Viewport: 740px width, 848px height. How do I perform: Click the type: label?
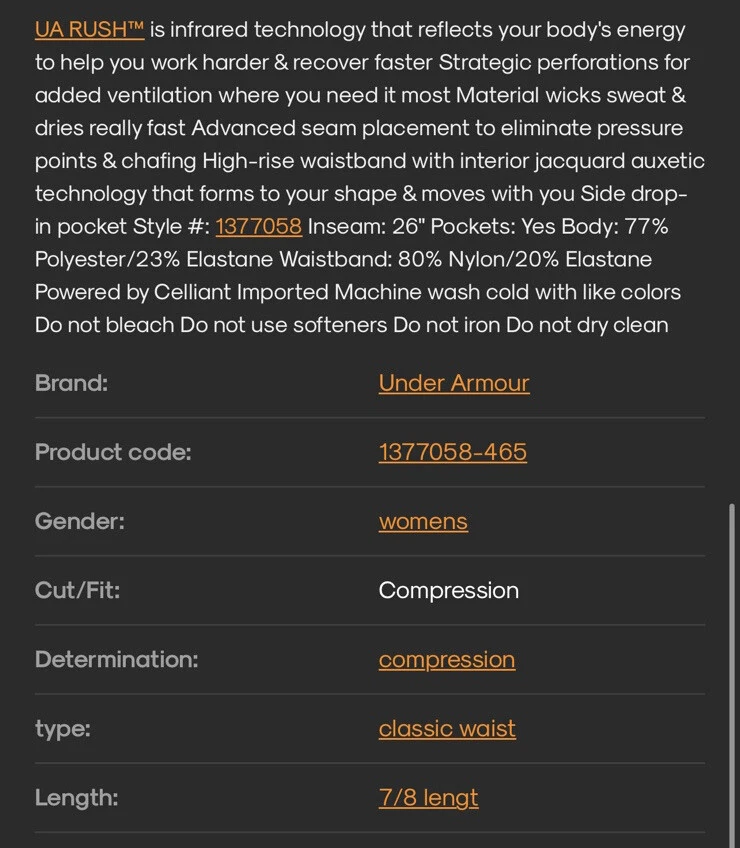tap(63, 729)
